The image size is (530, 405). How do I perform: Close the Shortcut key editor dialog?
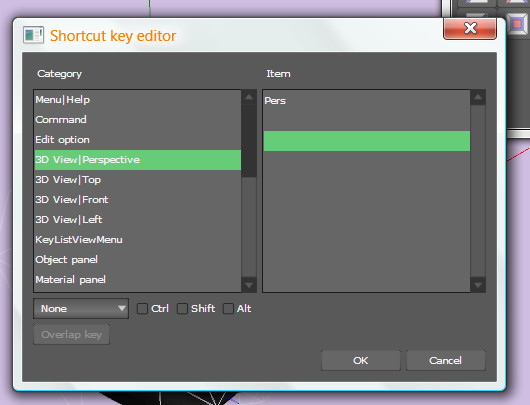click(470, 28)
